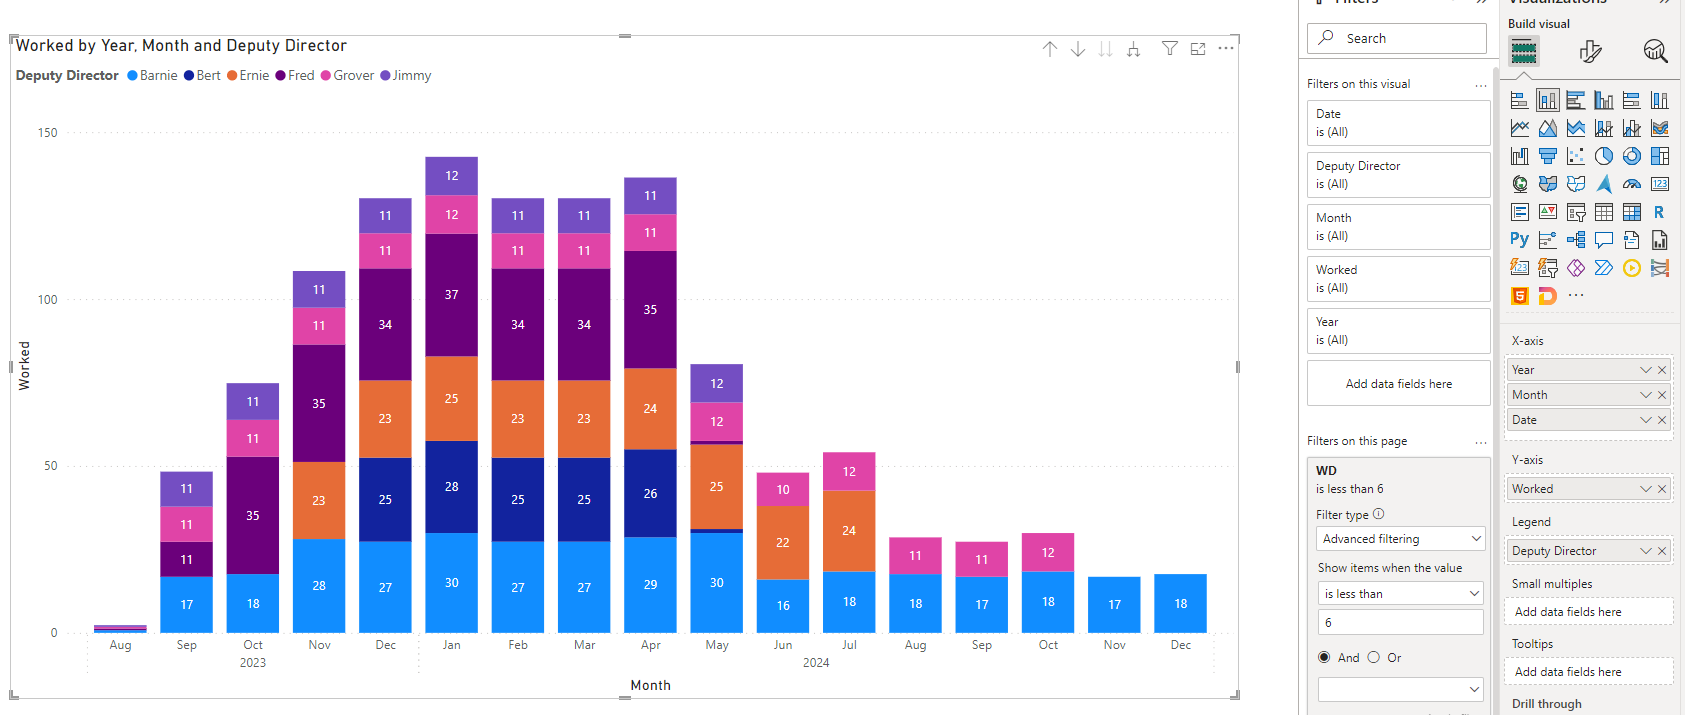Open chart filter funnel icon
This screenshot has height=715, width=1685.
tap(1169, 48)
